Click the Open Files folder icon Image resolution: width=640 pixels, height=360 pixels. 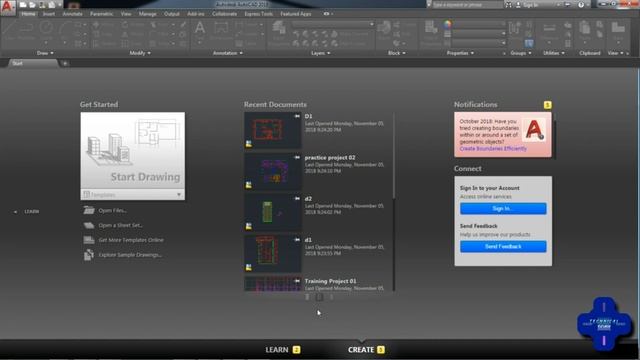(89, 210)
